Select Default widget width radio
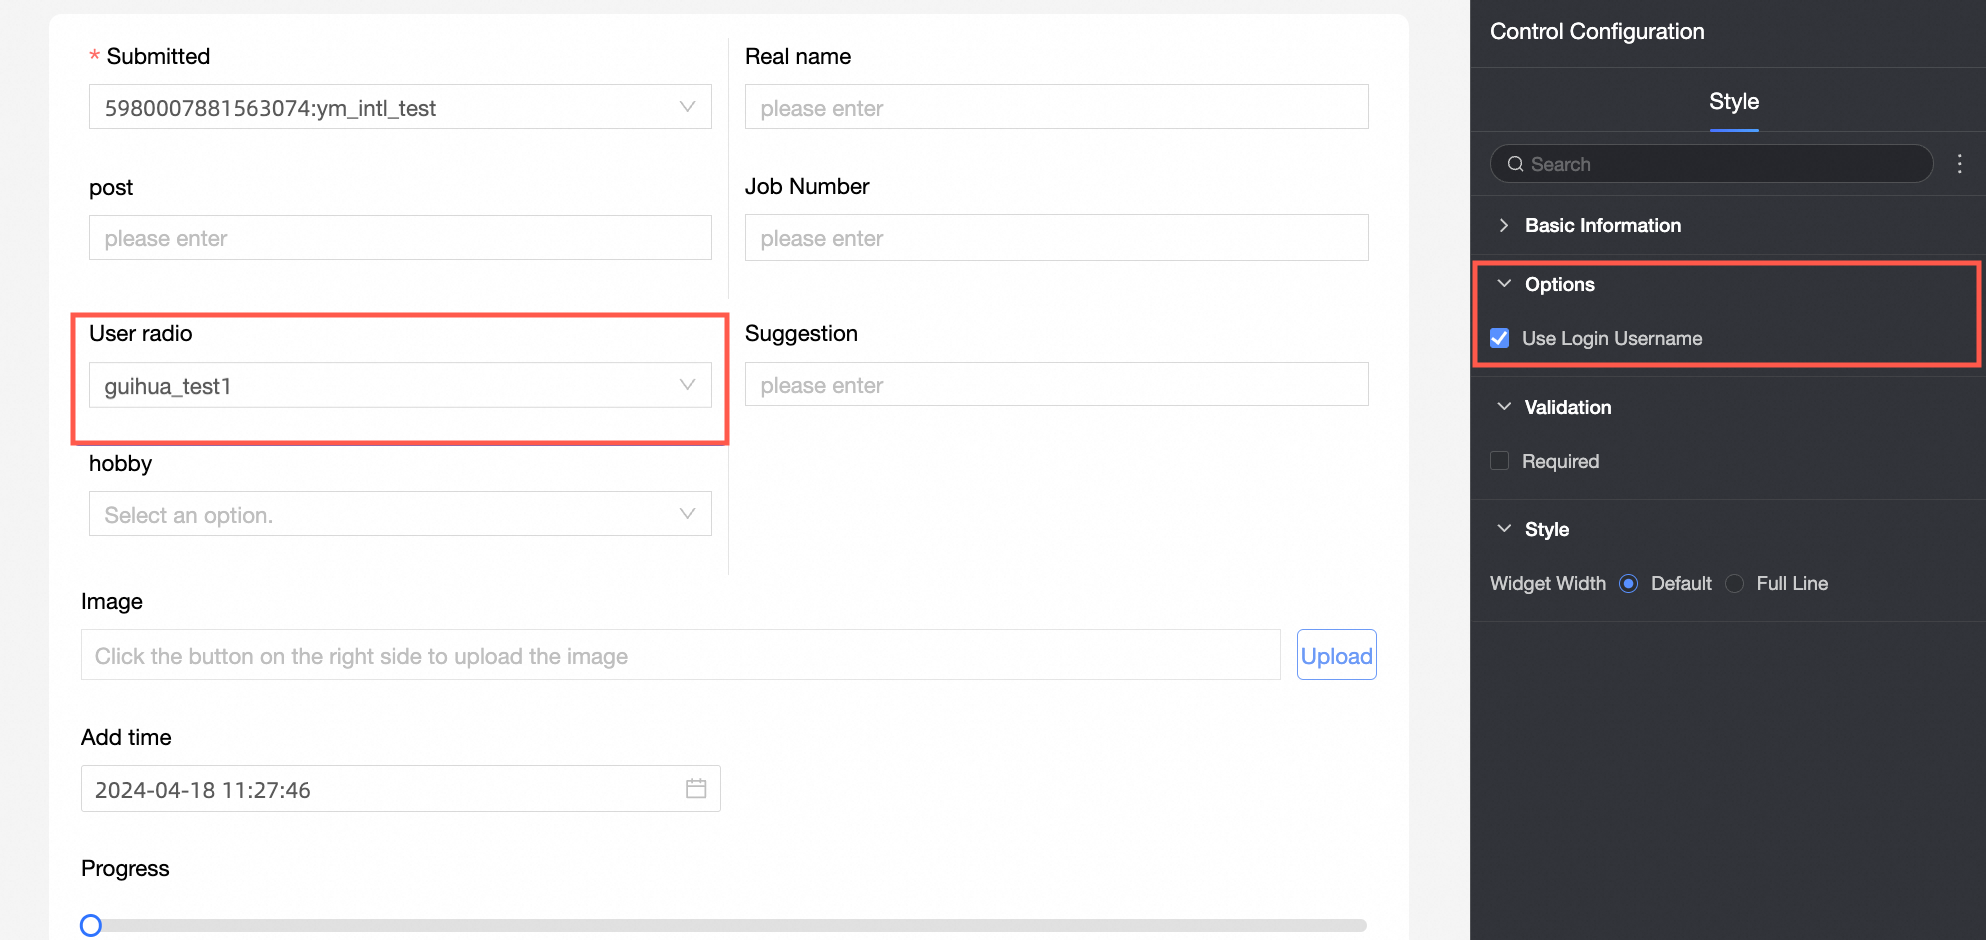1986x940 pixels. [x=1629, y=584]
